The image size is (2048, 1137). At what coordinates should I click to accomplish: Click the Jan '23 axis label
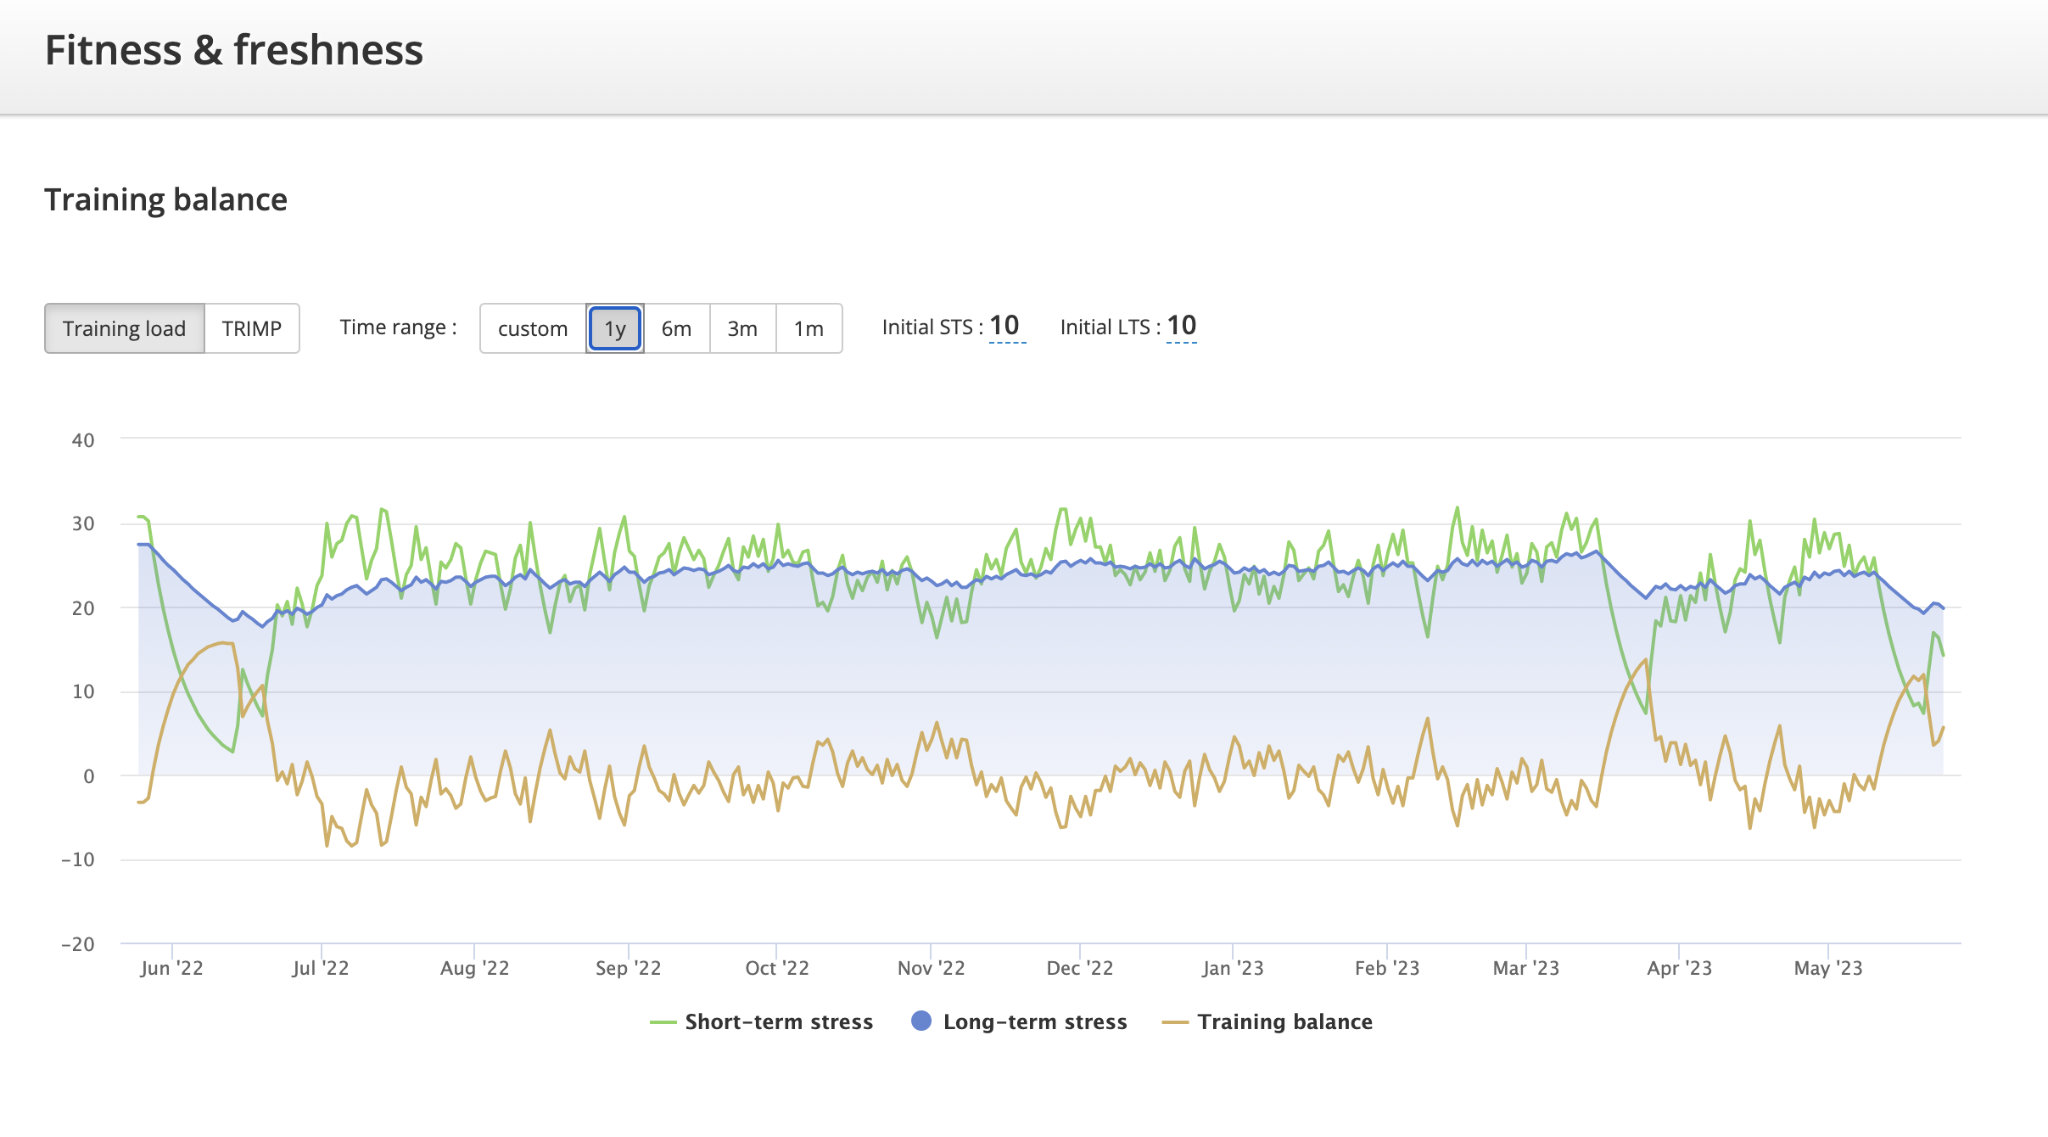click(x=1232, y=968)
